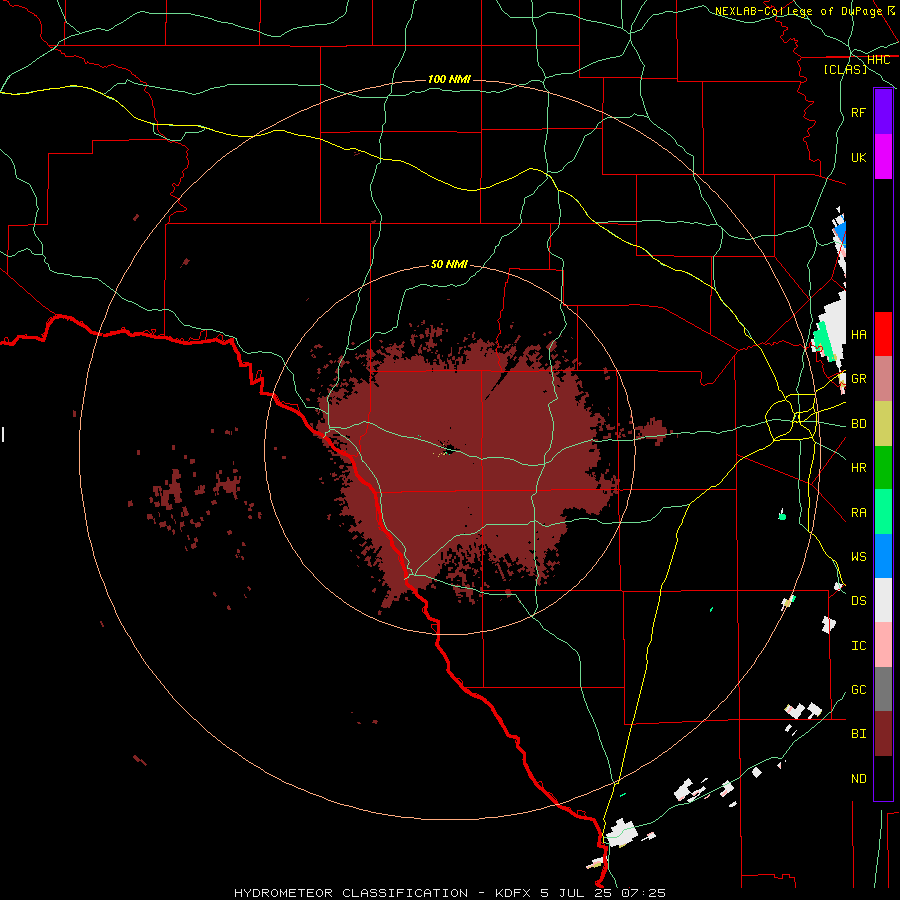Choose the BI brown legend swatch
Screen dimensions: 900x900
pos(883,734)
